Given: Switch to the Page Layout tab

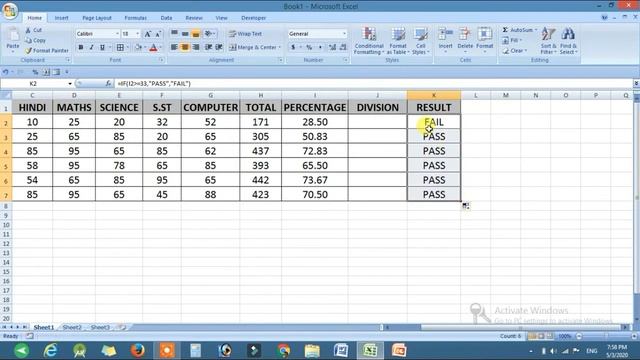Looking at the screenshot, I should click(x=97, y=18).
